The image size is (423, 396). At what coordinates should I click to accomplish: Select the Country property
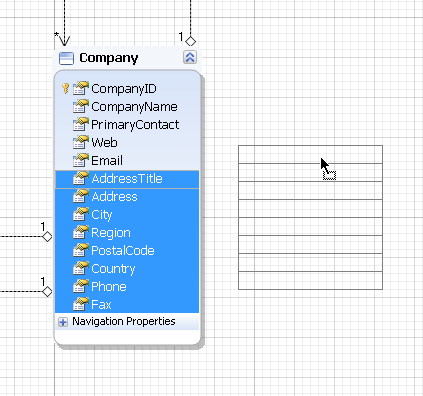tap(127, 269)
